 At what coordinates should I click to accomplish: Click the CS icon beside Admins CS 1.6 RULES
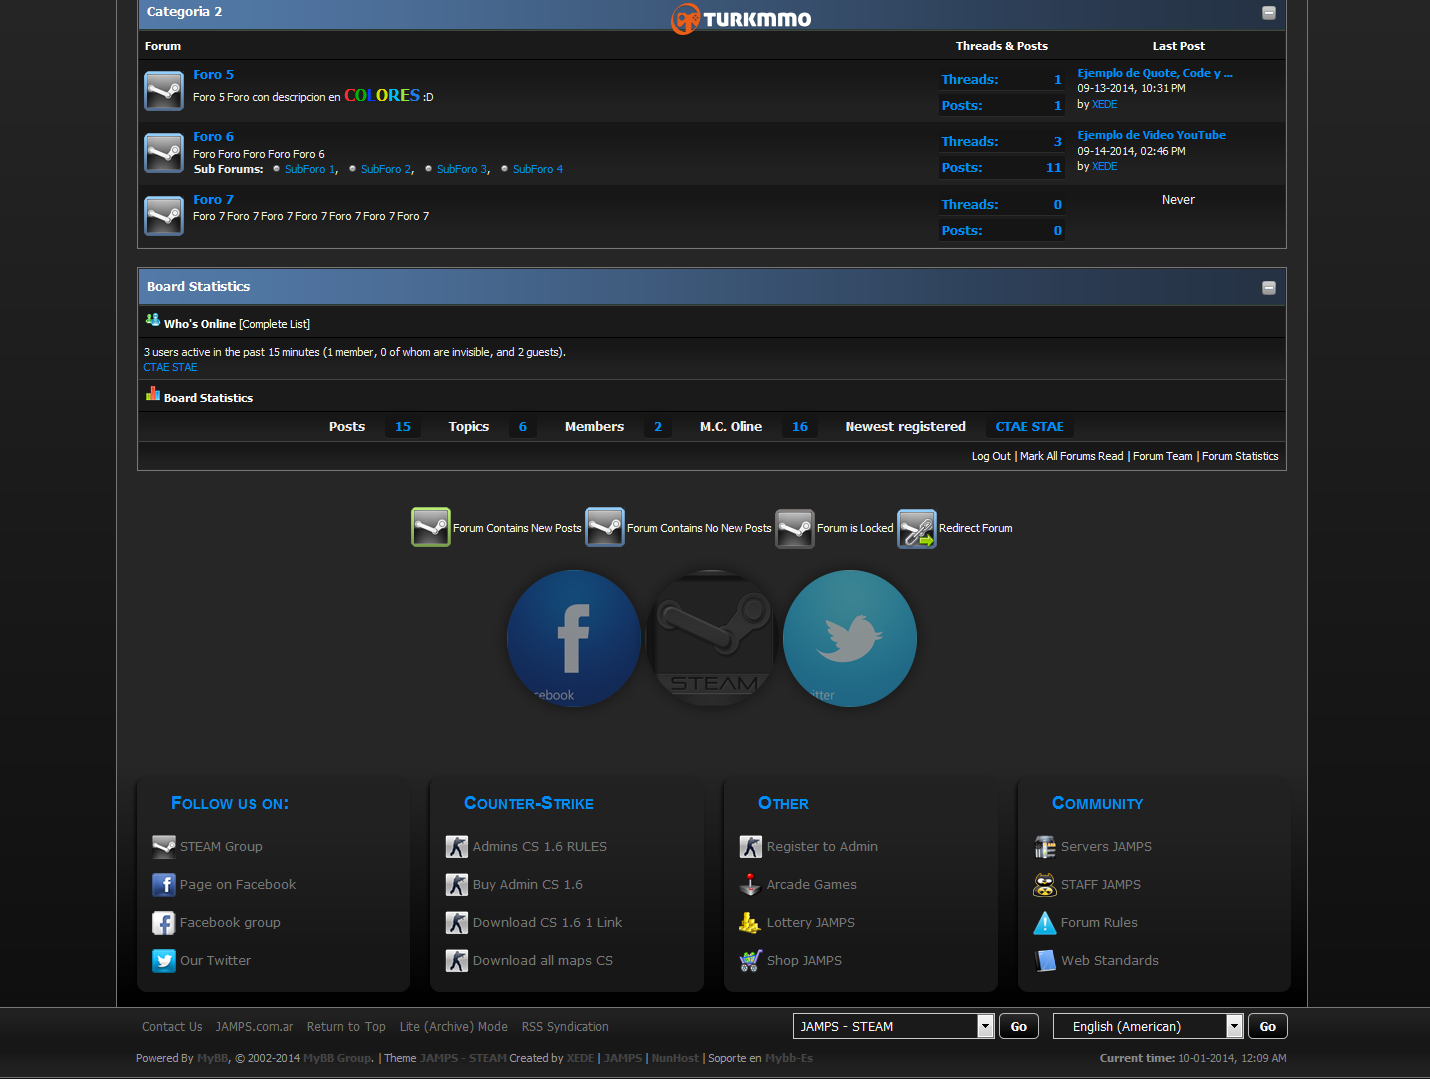coord(457,847)
